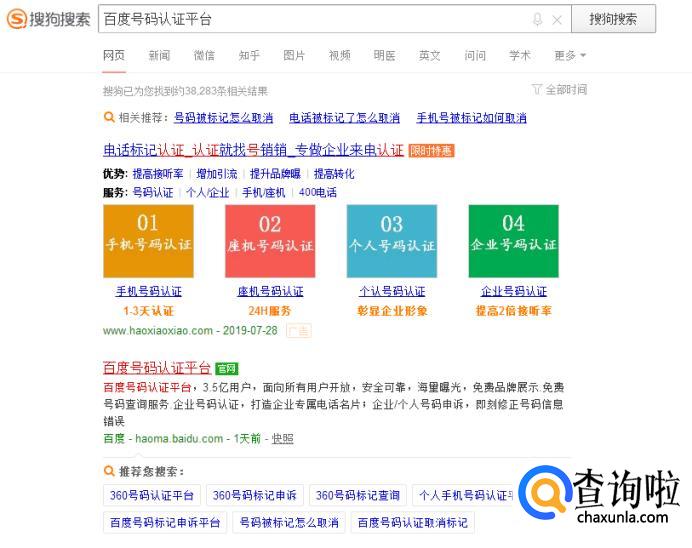Open the 全部时间 time filter
The image size is (692, 548).
pos(560,90)
